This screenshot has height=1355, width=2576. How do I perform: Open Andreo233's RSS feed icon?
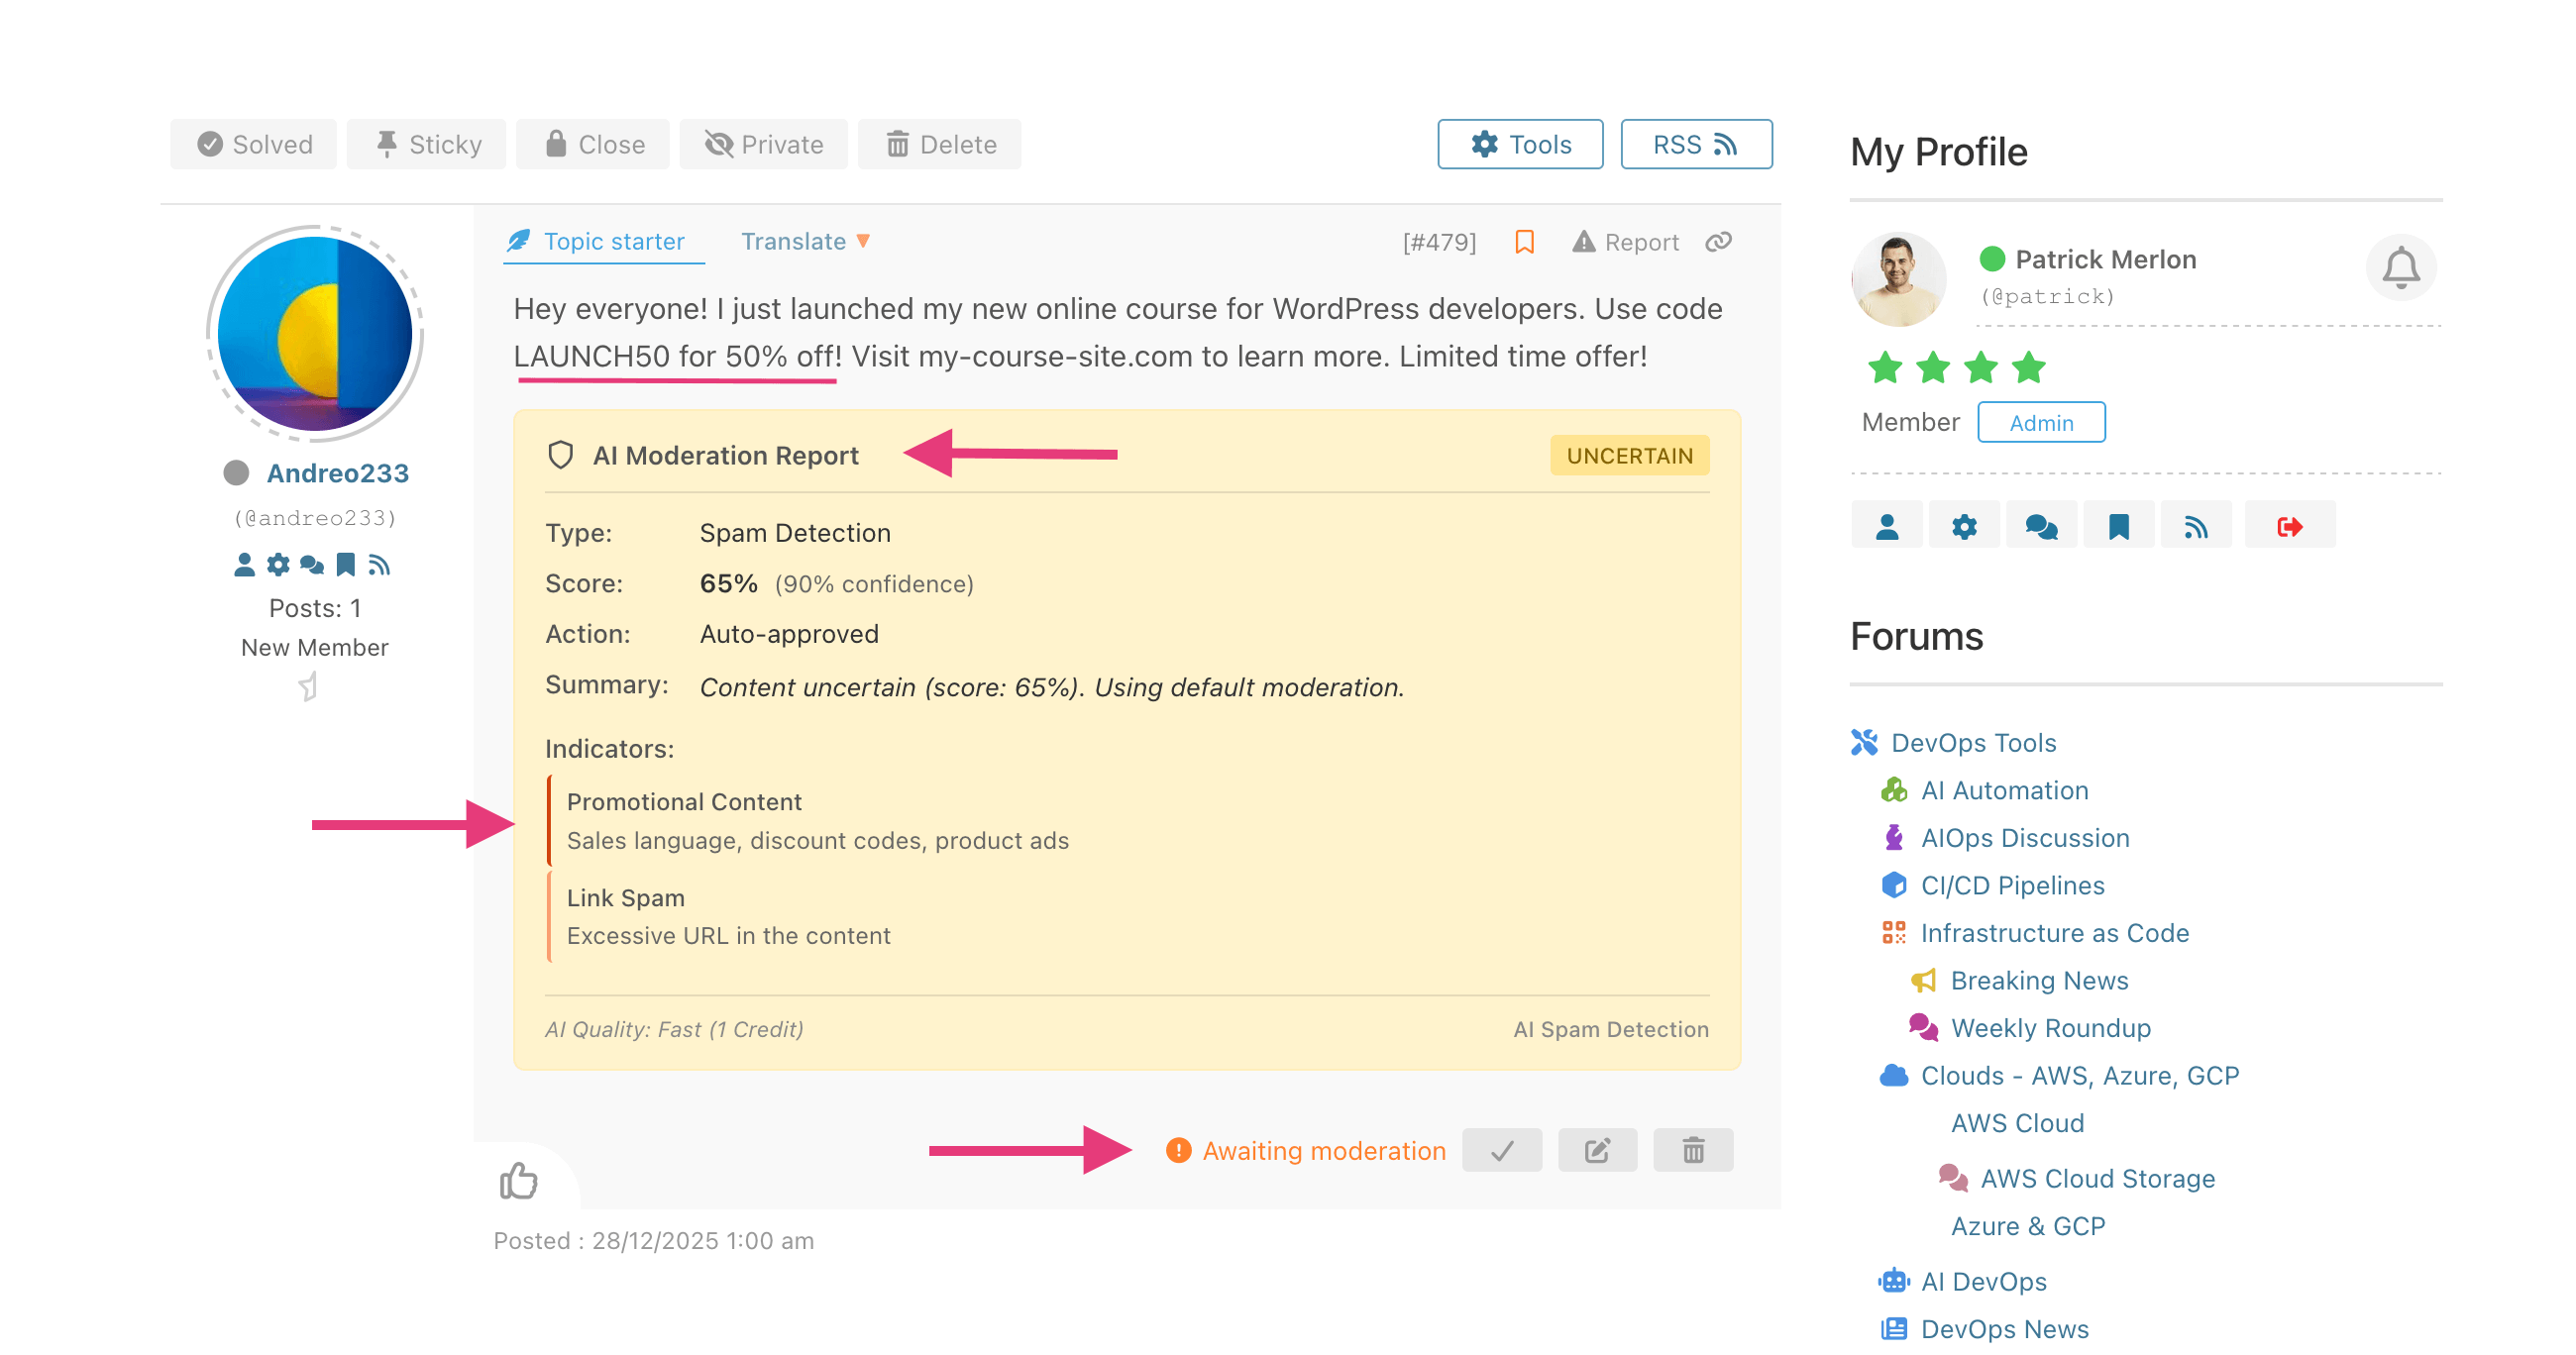381,565
